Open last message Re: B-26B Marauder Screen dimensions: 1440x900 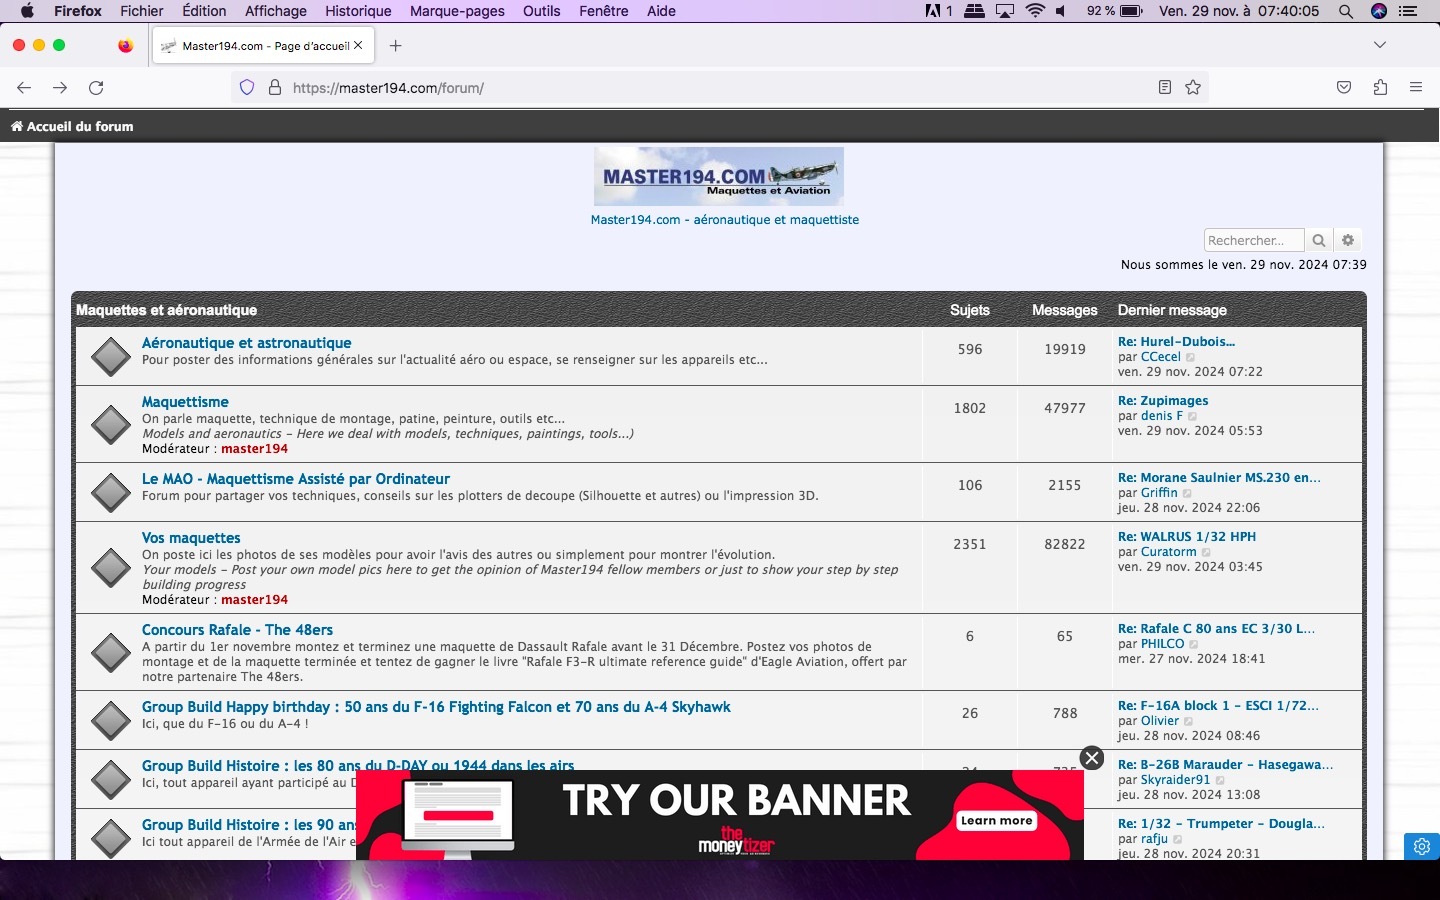coord(1225,764)
